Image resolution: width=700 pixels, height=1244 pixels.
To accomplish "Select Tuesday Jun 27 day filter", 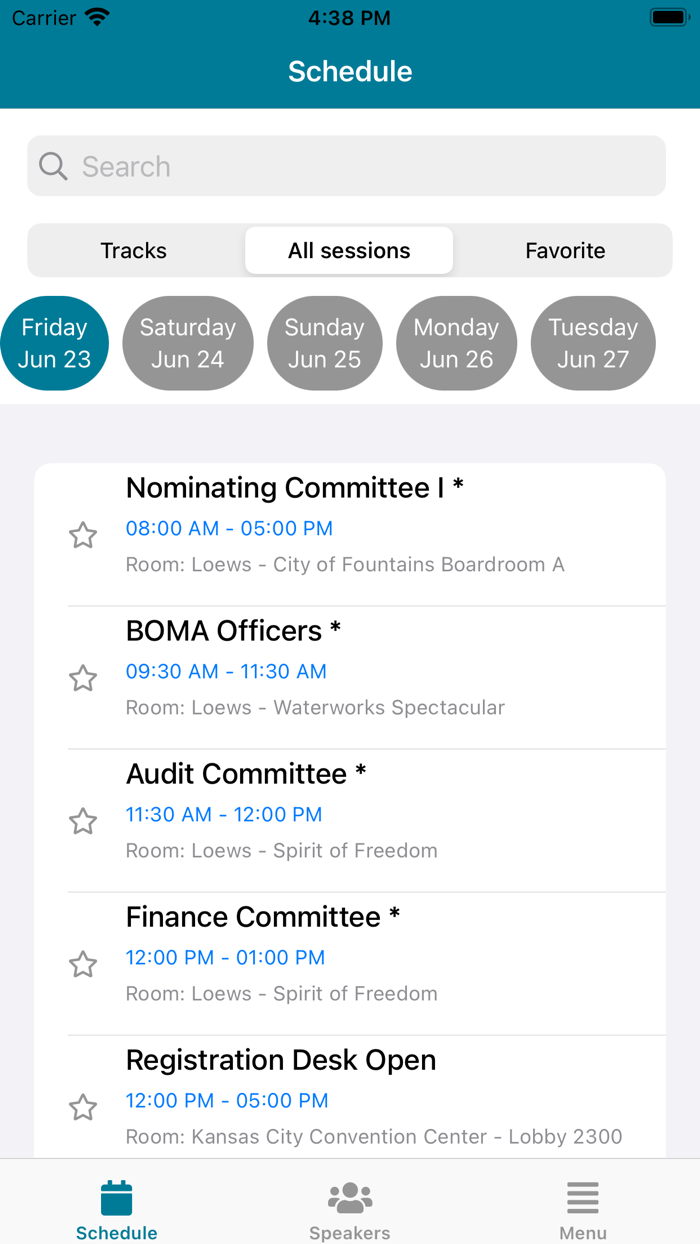I will pyautogui.click(x=593, y=343).
